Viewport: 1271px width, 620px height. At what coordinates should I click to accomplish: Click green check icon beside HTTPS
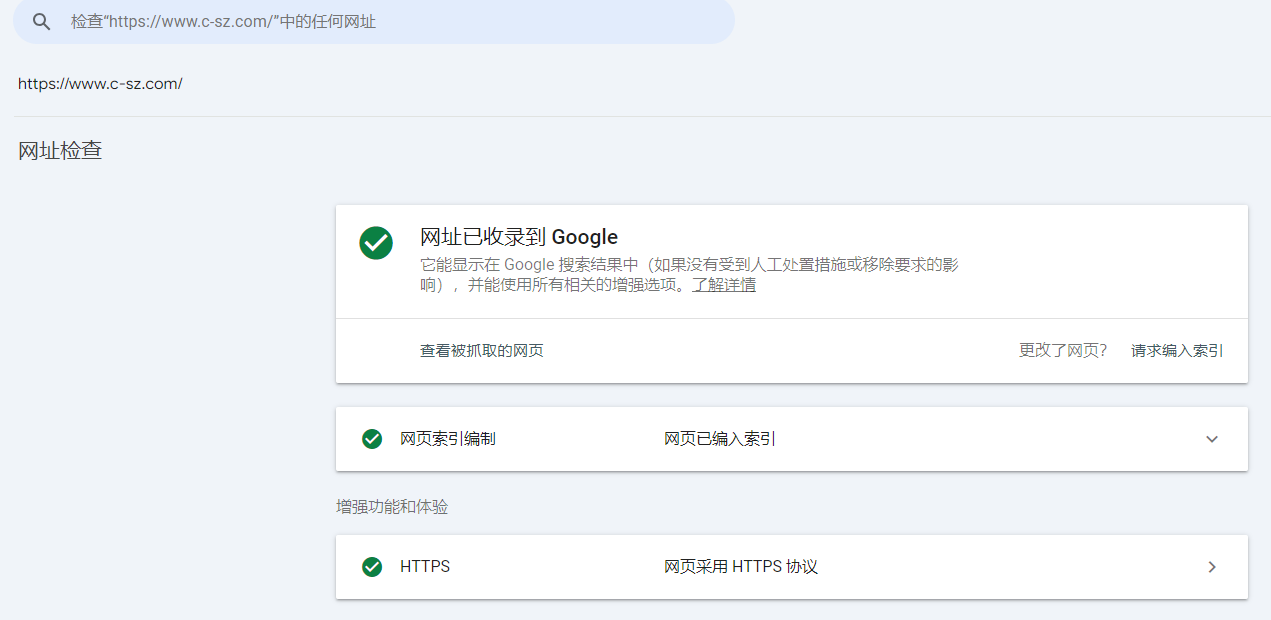point(372,567)
